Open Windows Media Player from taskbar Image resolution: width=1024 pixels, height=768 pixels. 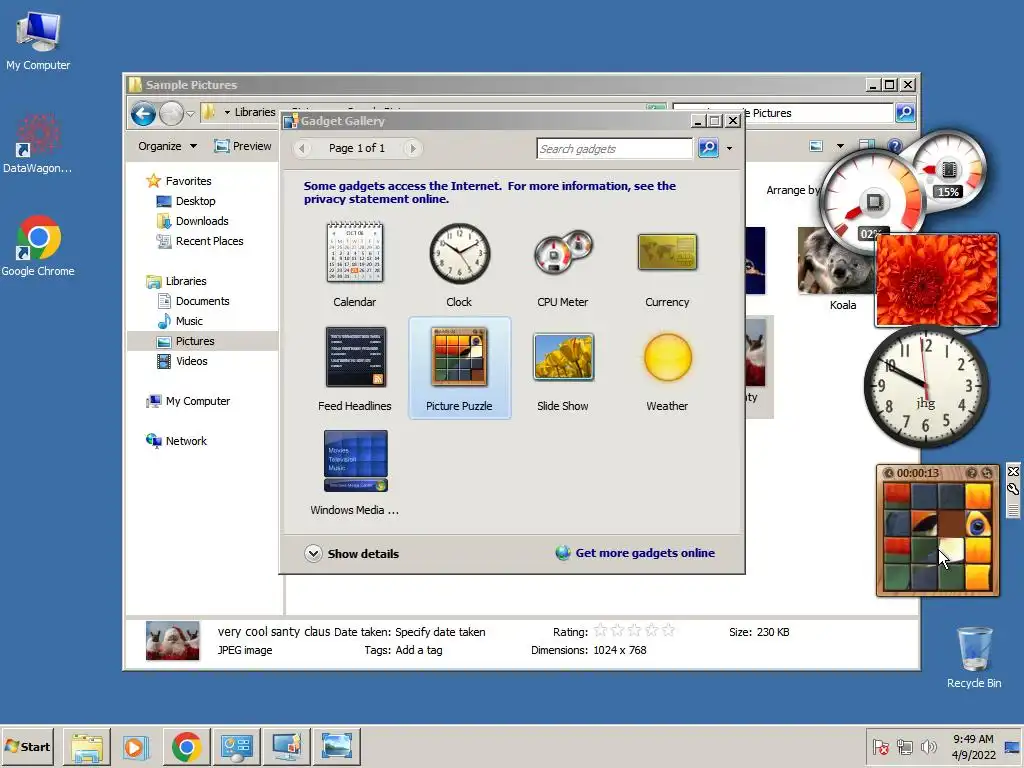click(x=136, y=746)
